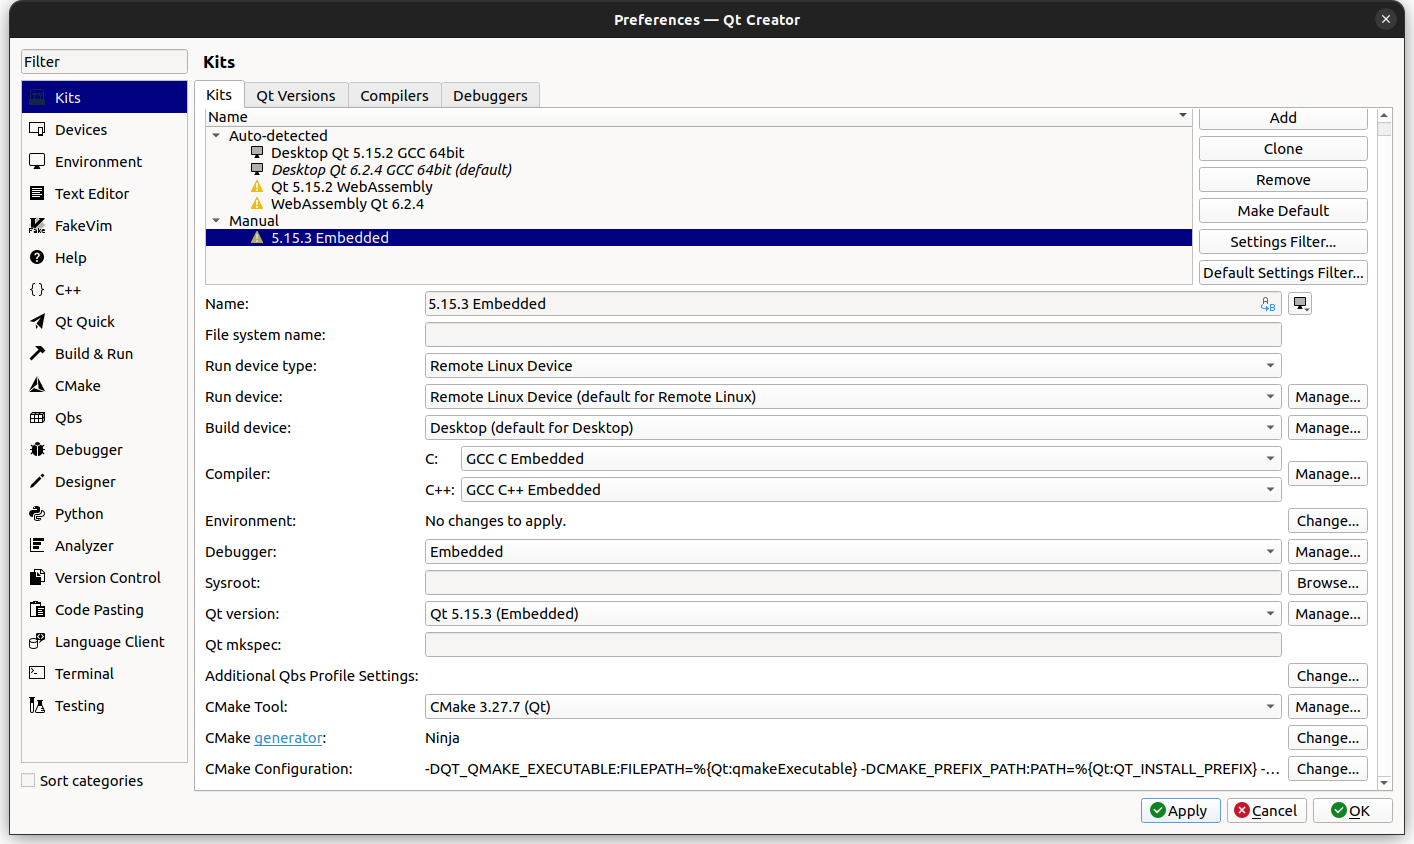
Task: Open the Run device type dropdown
Action: pyautogui.click(x=852, y=366)
